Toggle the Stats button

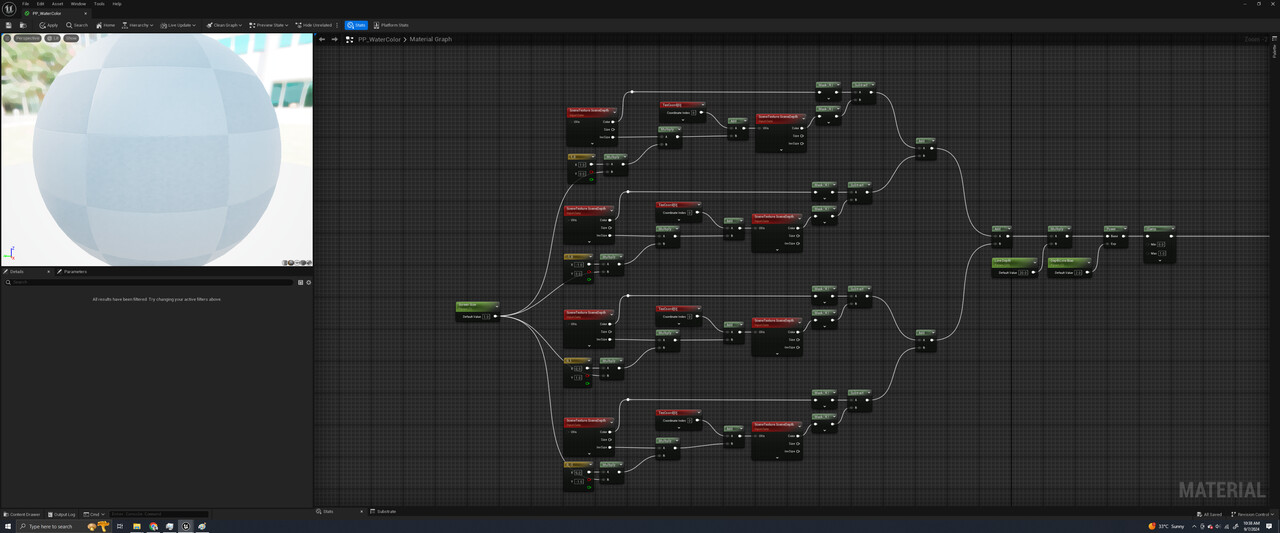click(356, 25)
